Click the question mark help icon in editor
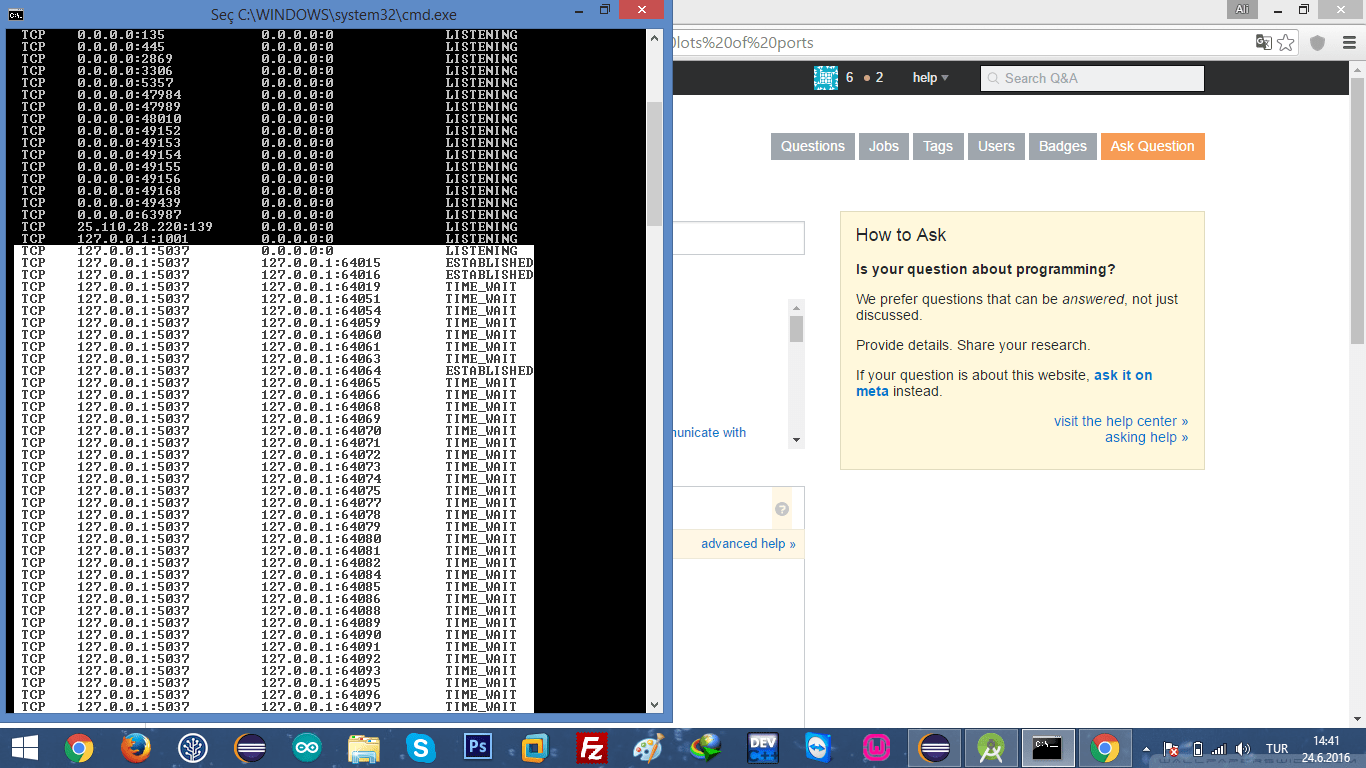1366x768 pixels. pos(782,509)
